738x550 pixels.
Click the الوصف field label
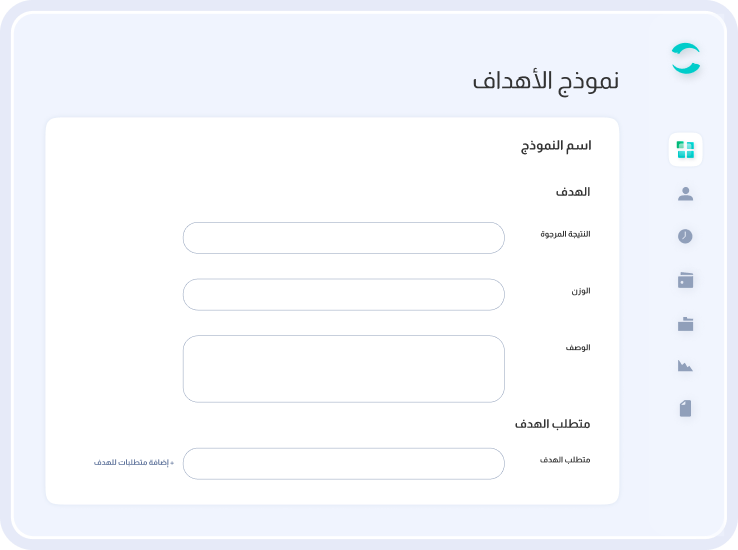[x=578, y=348]
